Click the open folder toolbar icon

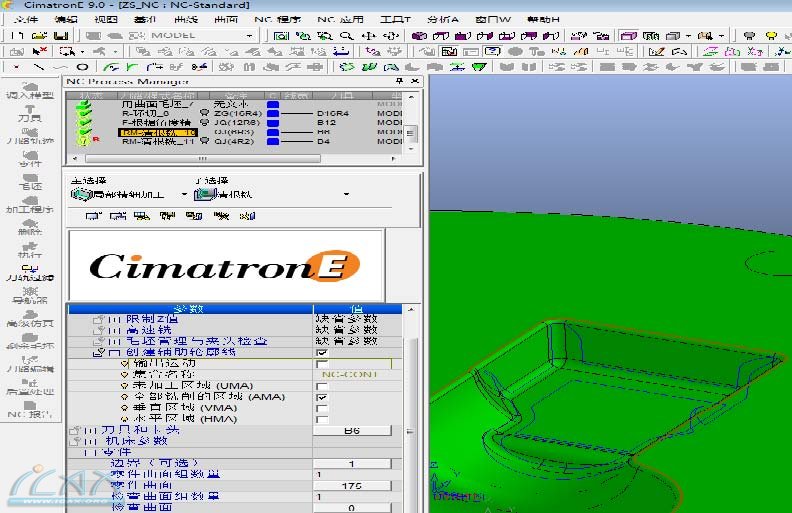coord(39,36)
